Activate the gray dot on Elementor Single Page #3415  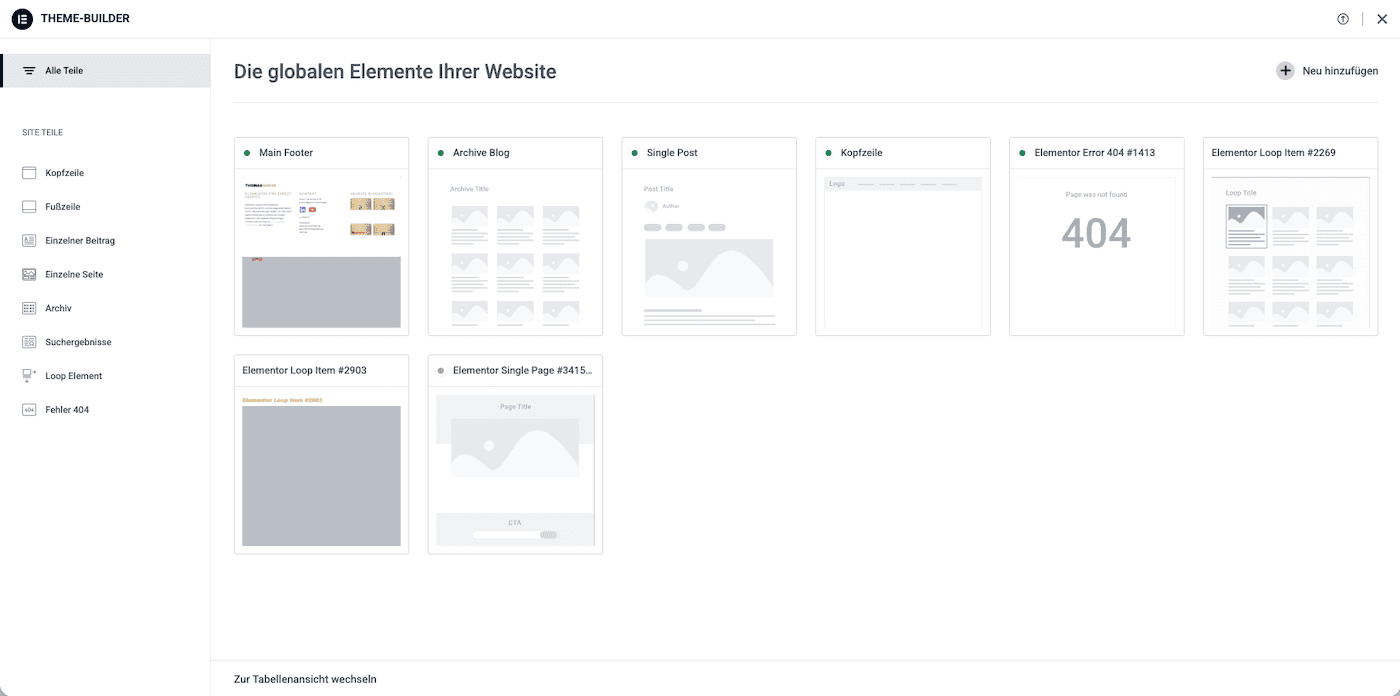[x=440, y=369]
